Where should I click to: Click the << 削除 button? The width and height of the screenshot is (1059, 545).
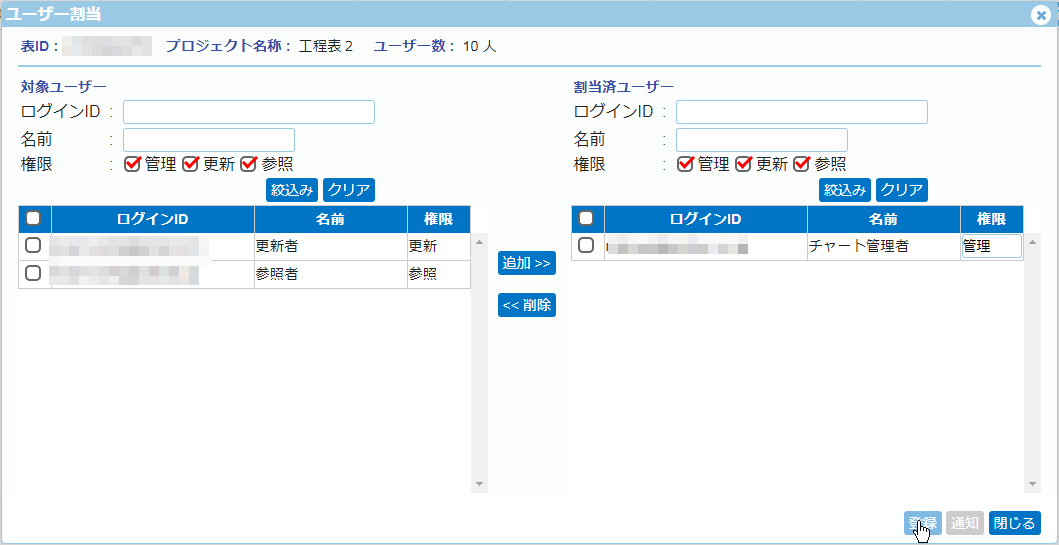tap(526, 305)
